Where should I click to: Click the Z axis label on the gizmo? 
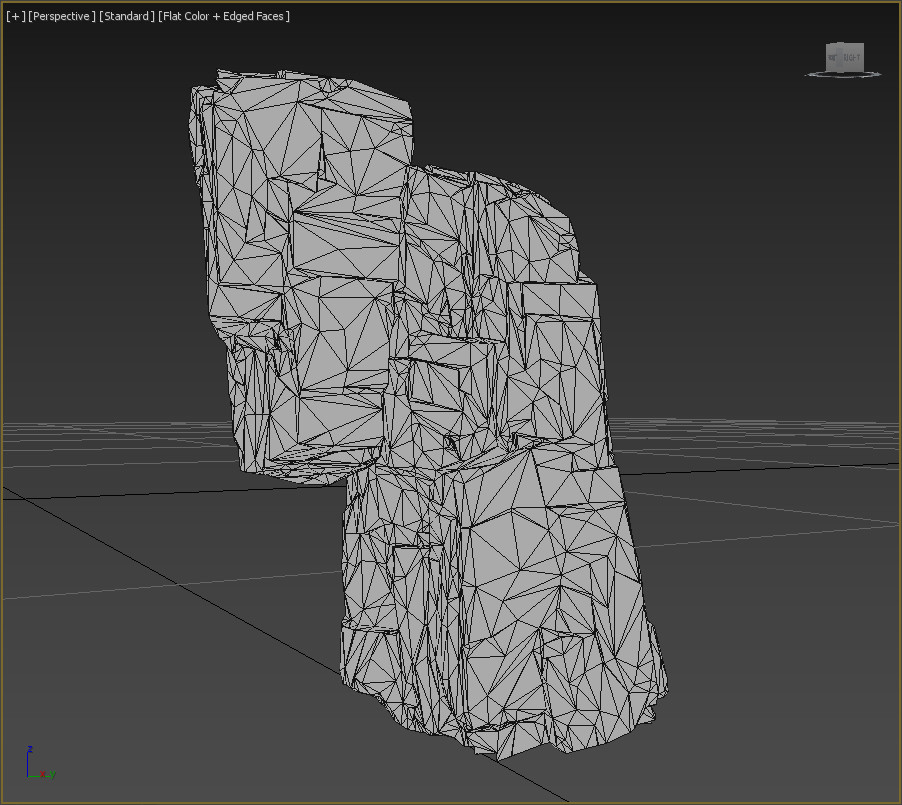pos(31,749)
